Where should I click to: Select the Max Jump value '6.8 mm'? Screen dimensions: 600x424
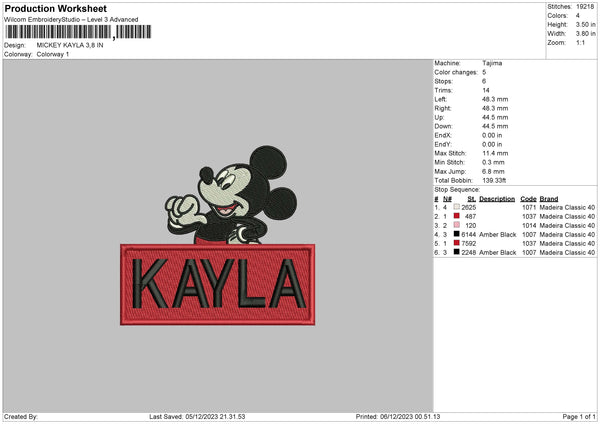493,171
